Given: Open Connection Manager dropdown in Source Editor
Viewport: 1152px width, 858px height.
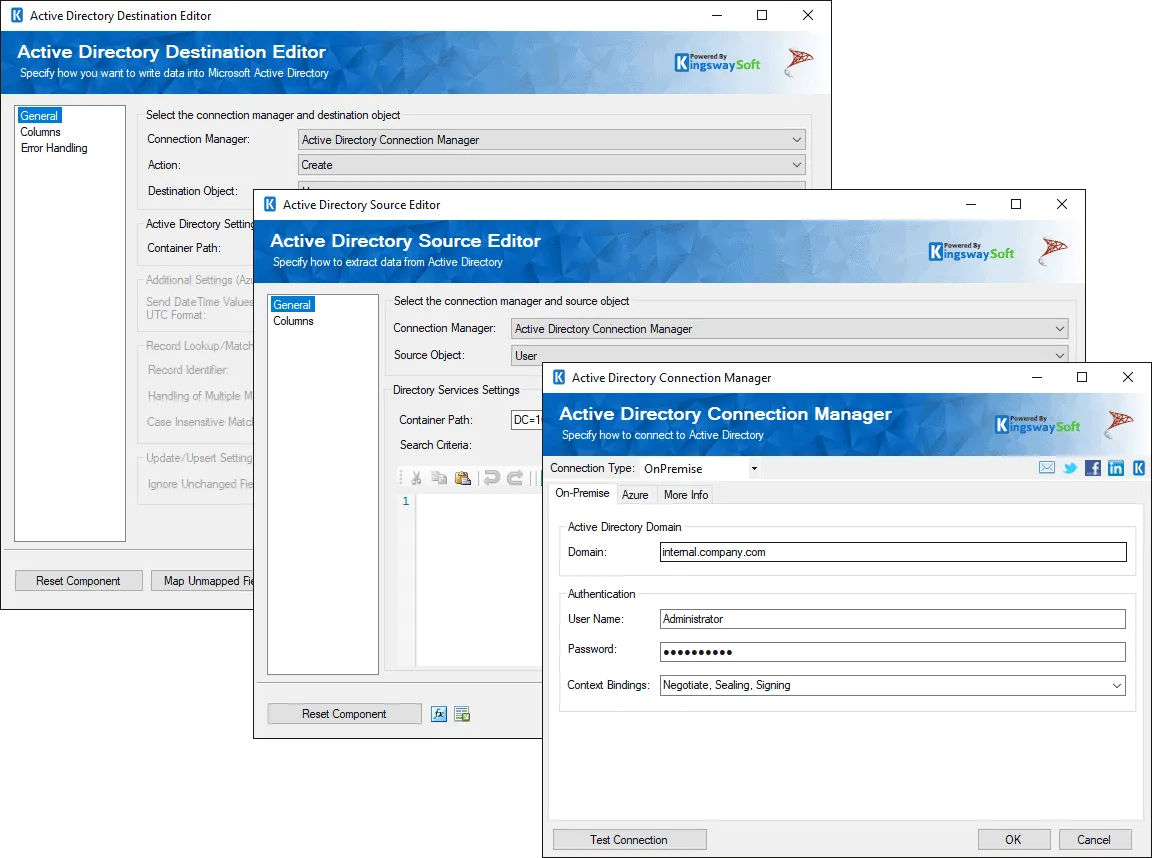Looking at the screenshot, I should pos(790,328).
